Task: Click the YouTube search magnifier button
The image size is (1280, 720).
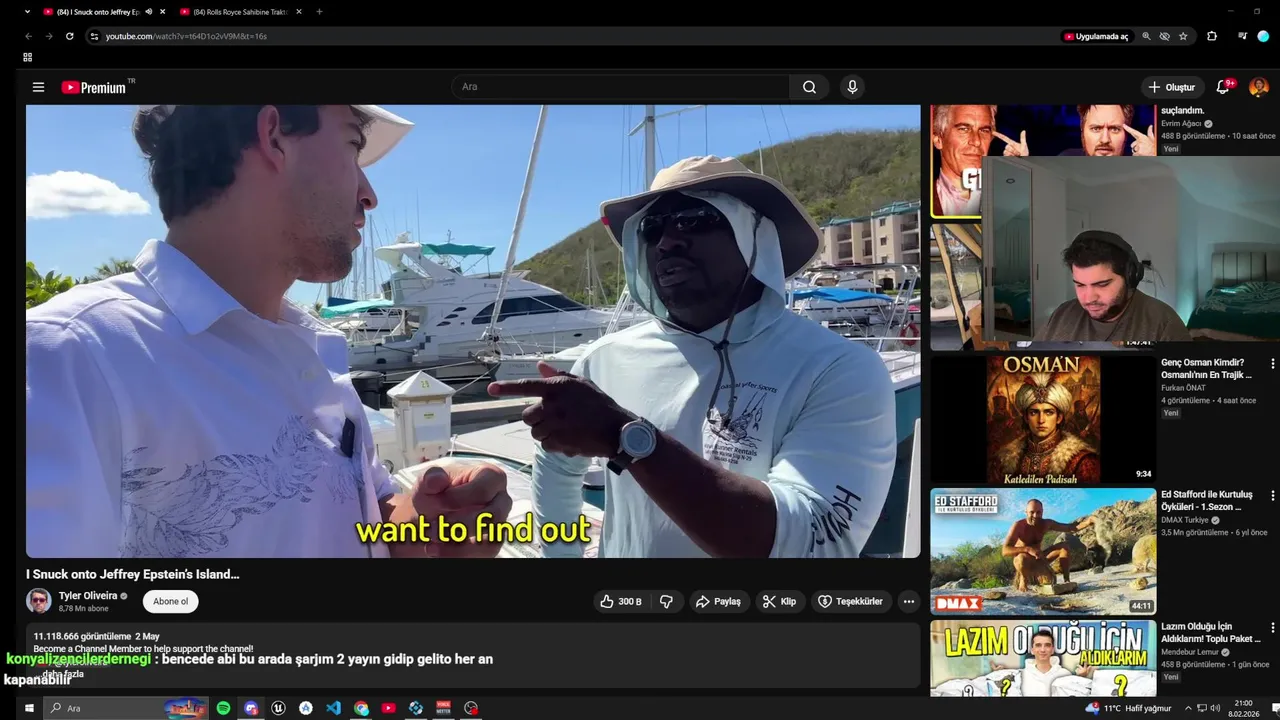Action: point(809,87)
